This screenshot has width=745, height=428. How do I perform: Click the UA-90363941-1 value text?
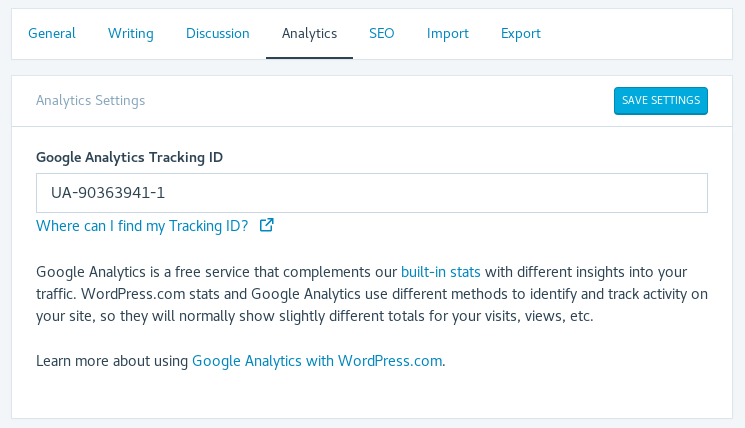point(108,193)
